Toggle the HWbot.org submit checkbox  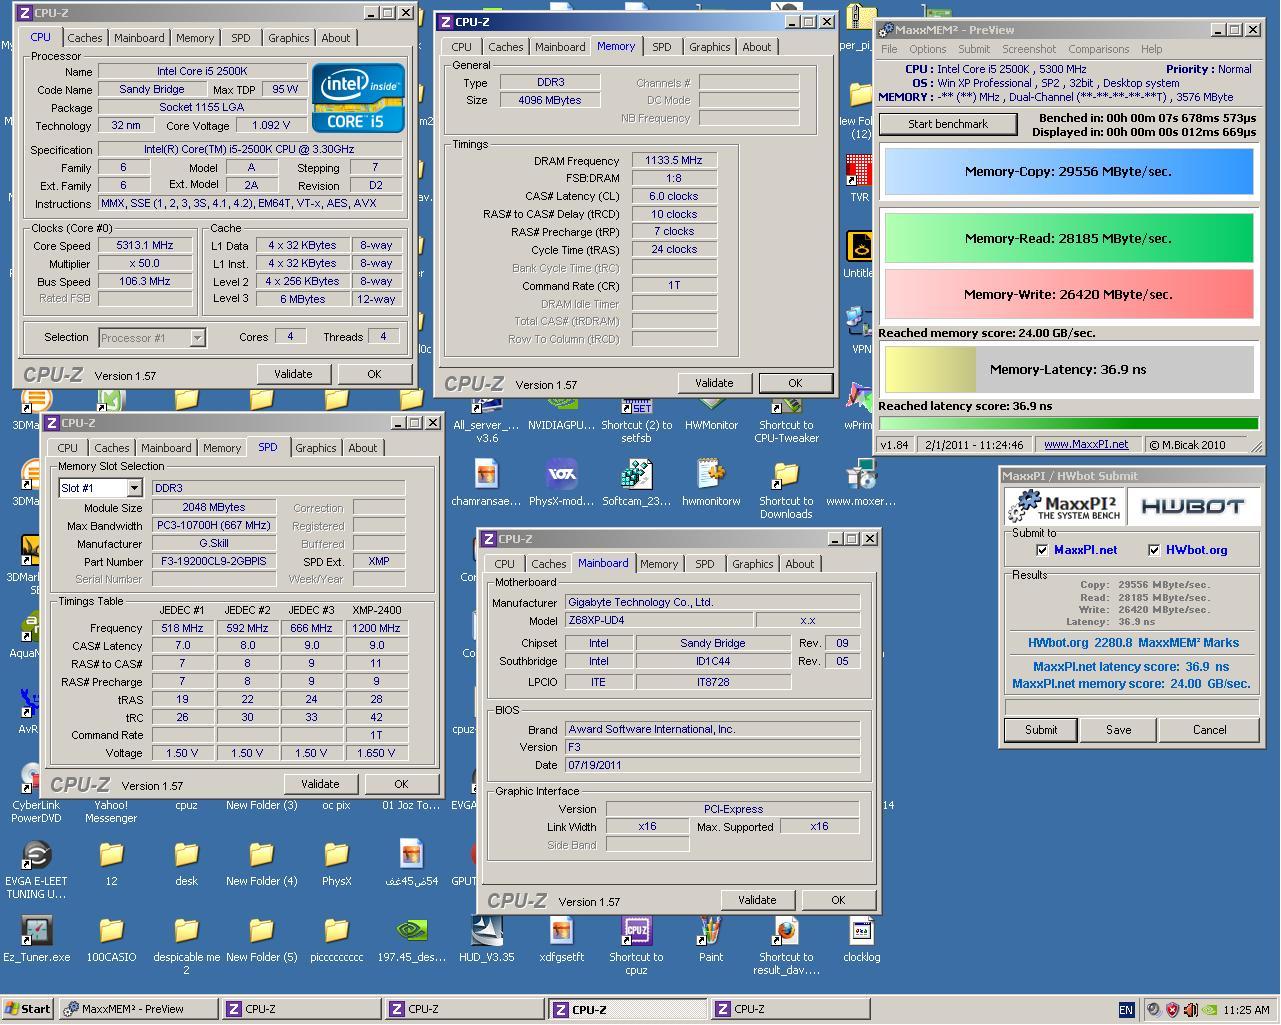1154,550
